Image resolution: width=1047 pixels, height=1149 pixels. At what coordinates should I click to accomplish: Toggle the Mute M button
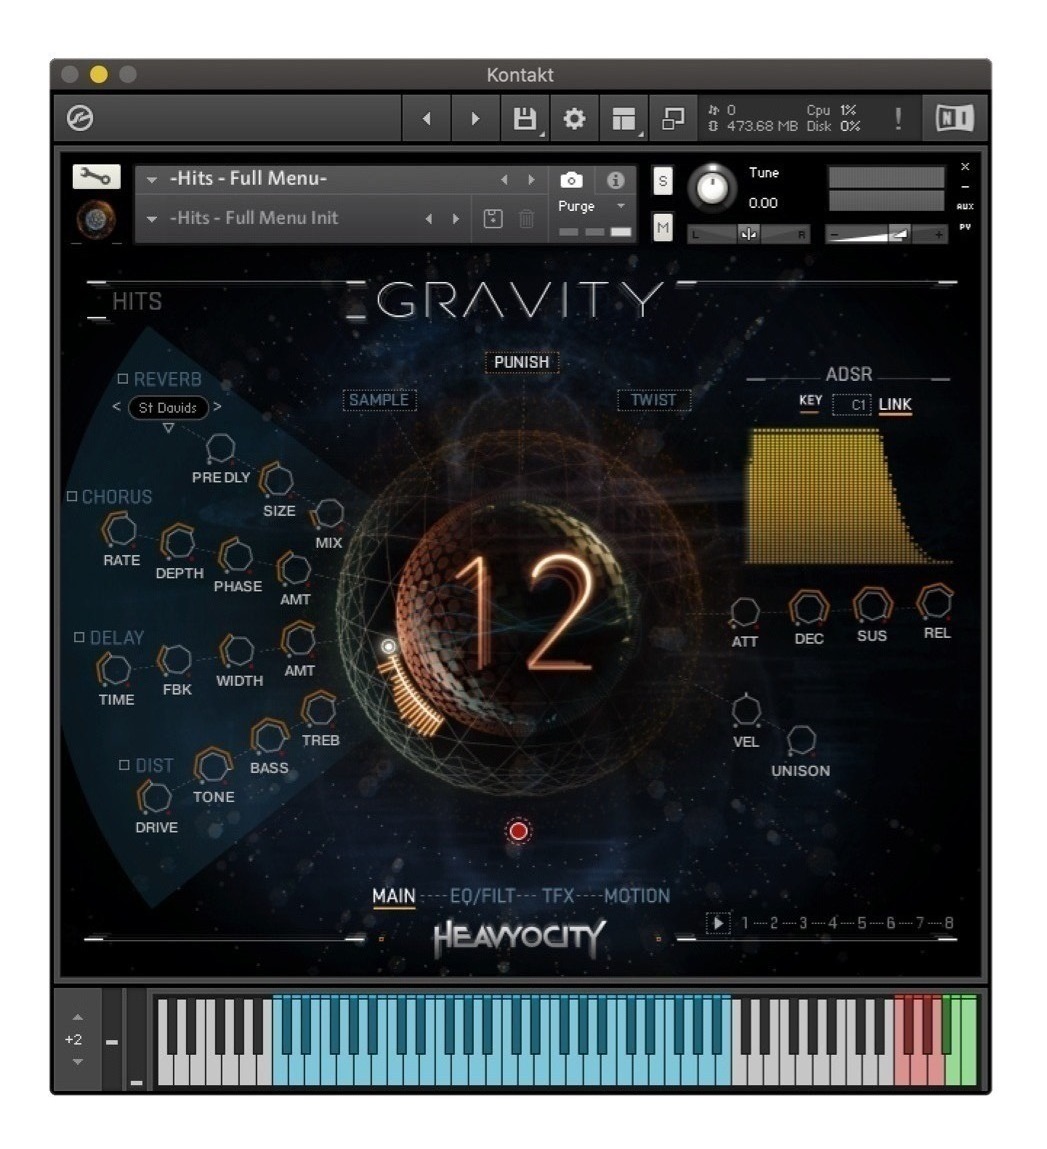[662, 228]
